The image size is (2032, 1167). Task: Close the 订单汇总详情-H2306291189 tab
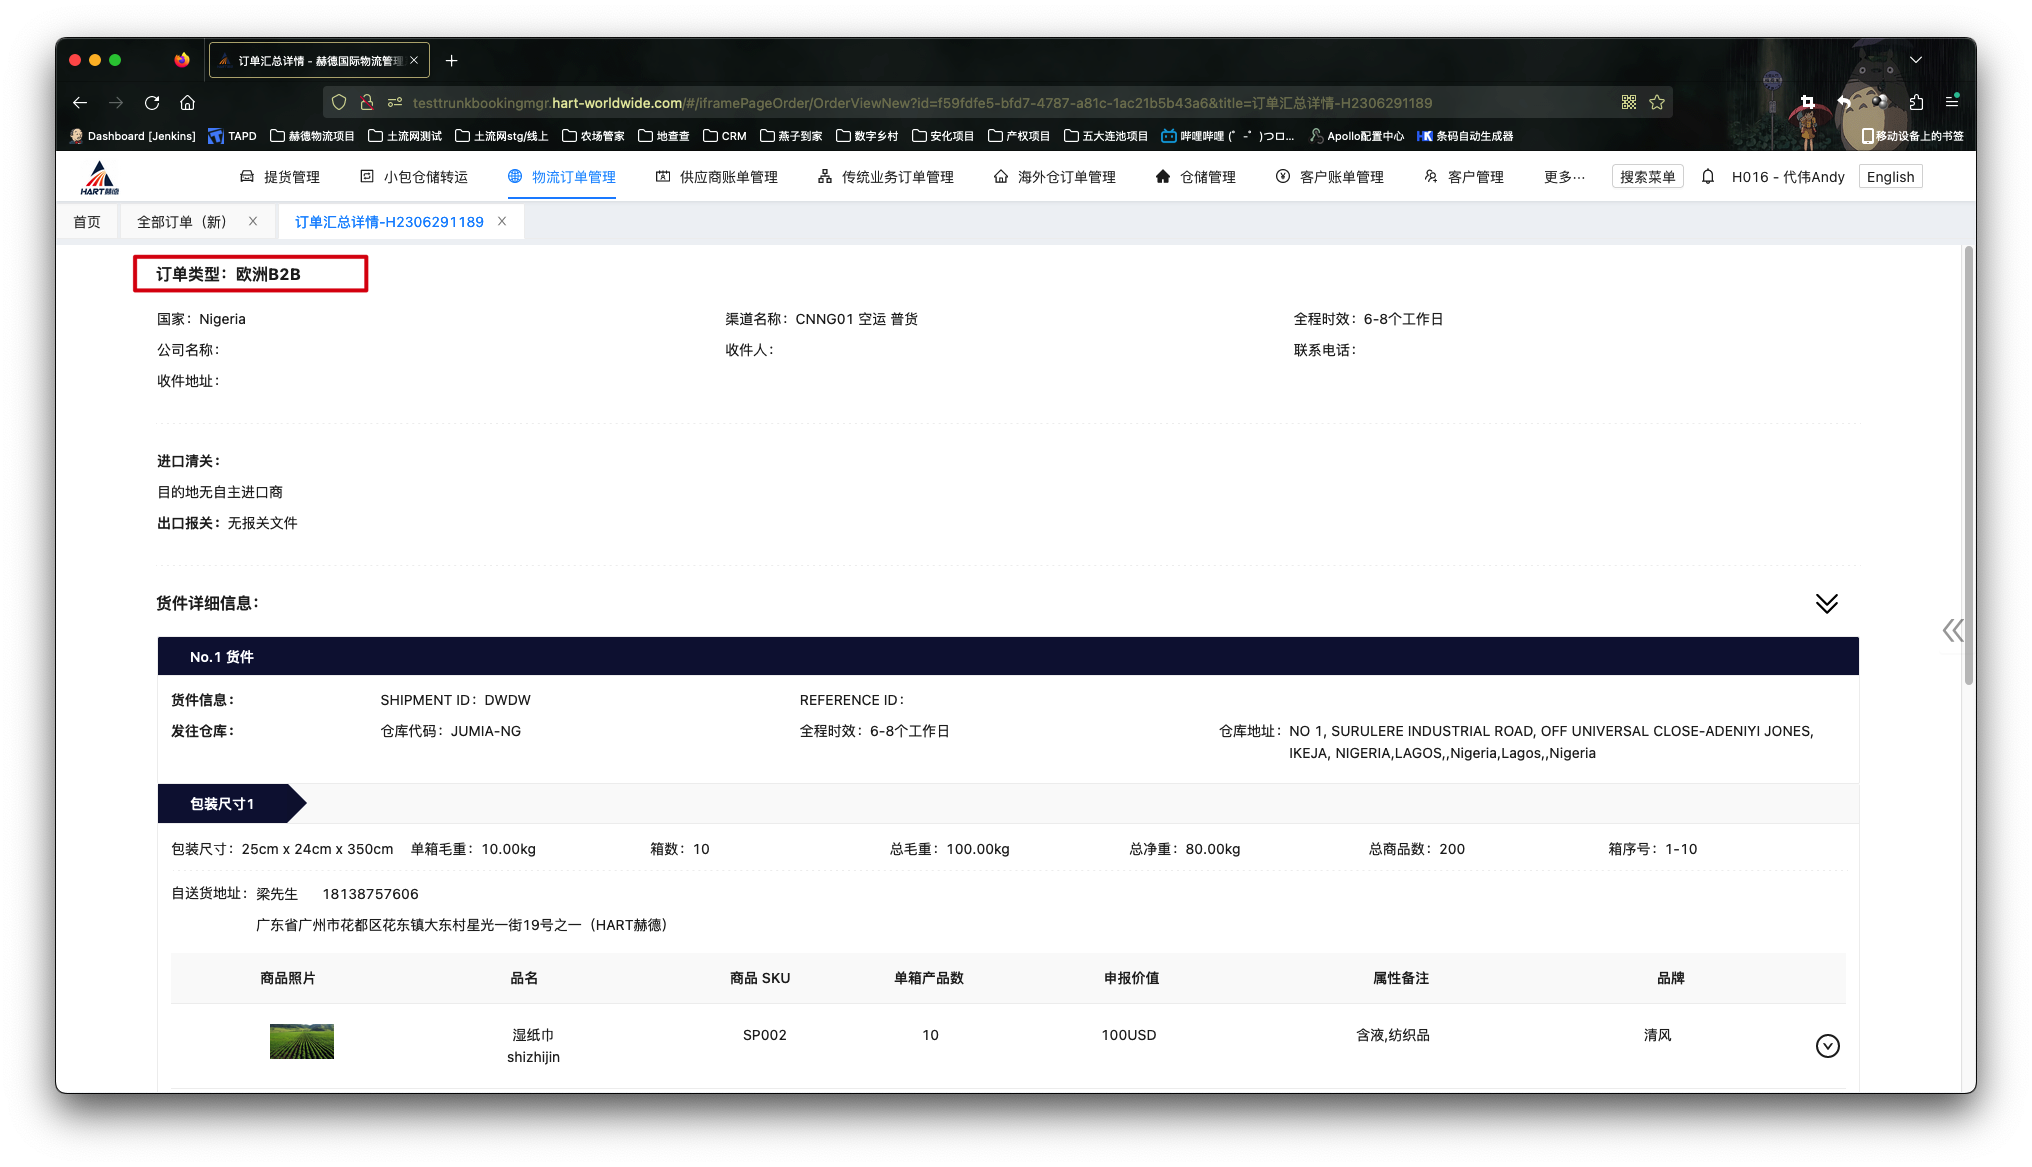(502, 222)
